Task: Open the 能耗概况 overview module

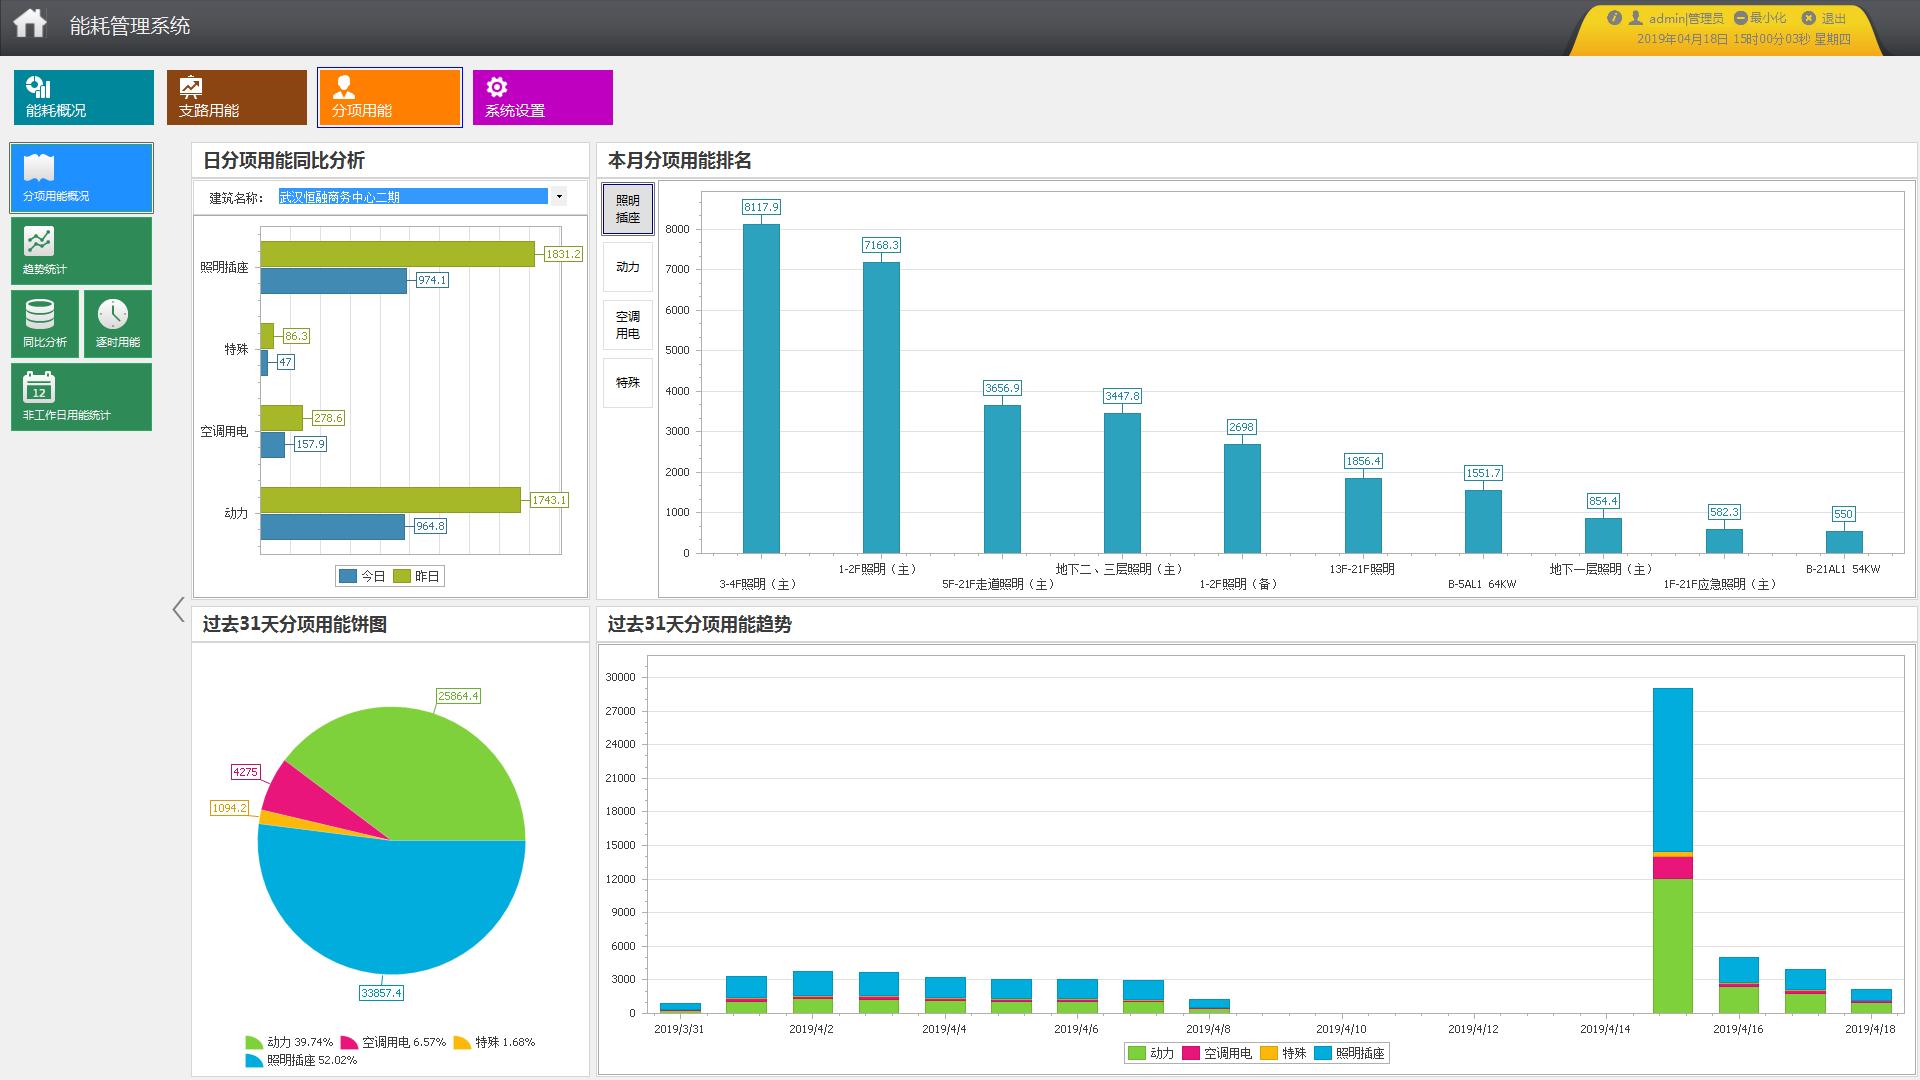Action: pyautogui.click(x=84, y=97)
